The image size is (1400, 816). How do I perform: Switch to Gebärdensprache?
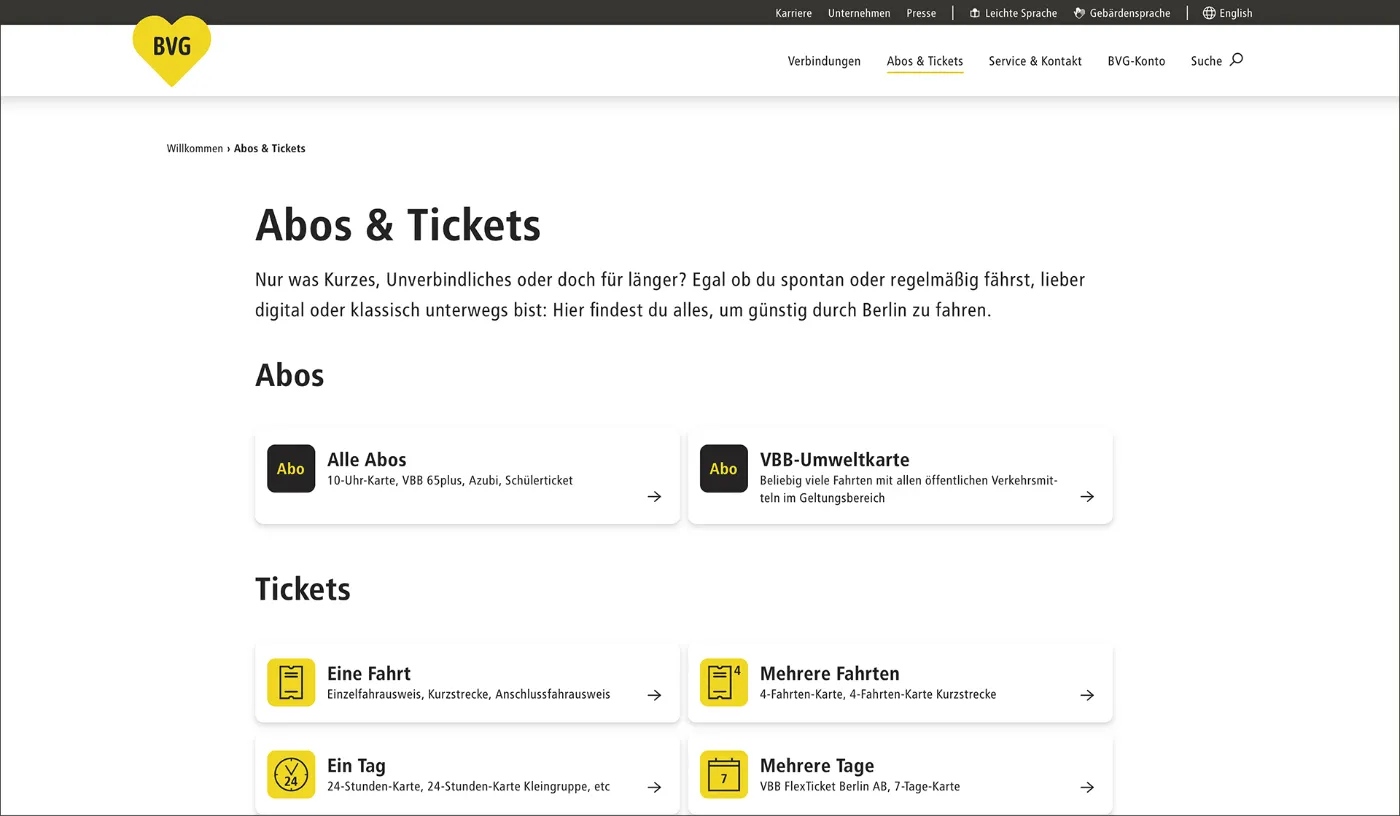pos(1130,13)
